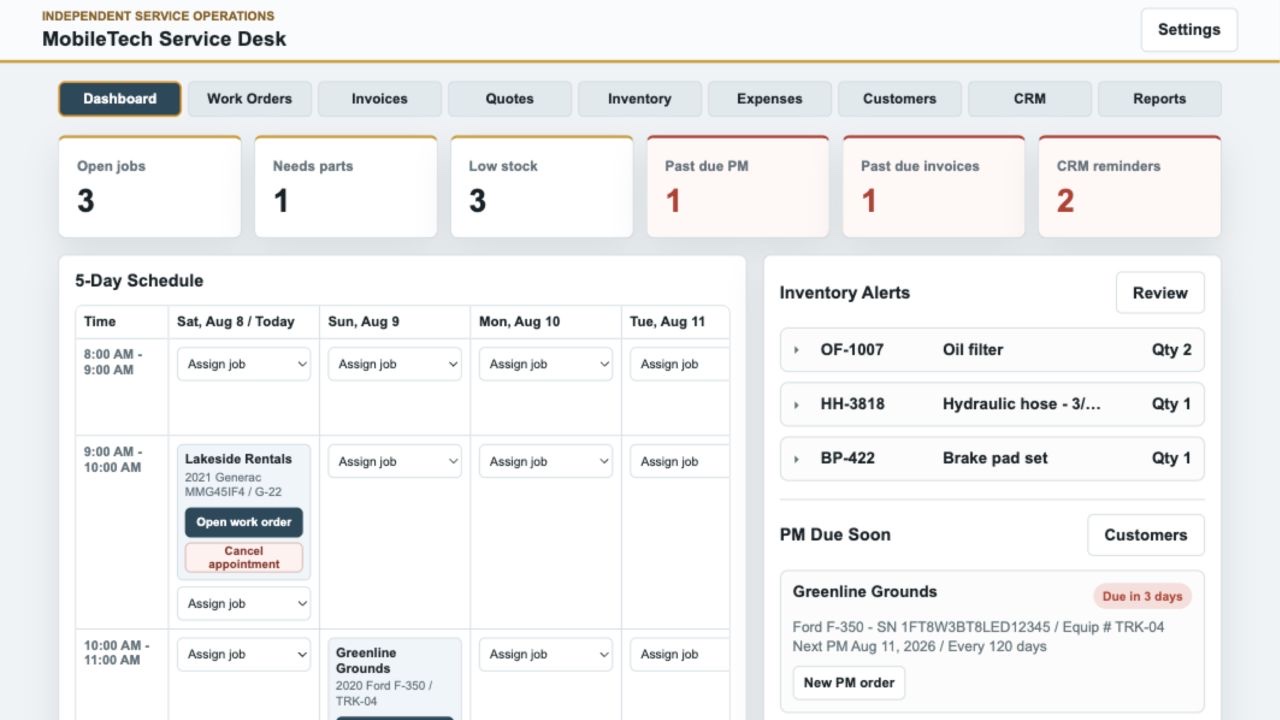Click the 8:00 AM - 9:00 AM time label
This screenshot has width=1280, height=720.
tap(113, 362)
